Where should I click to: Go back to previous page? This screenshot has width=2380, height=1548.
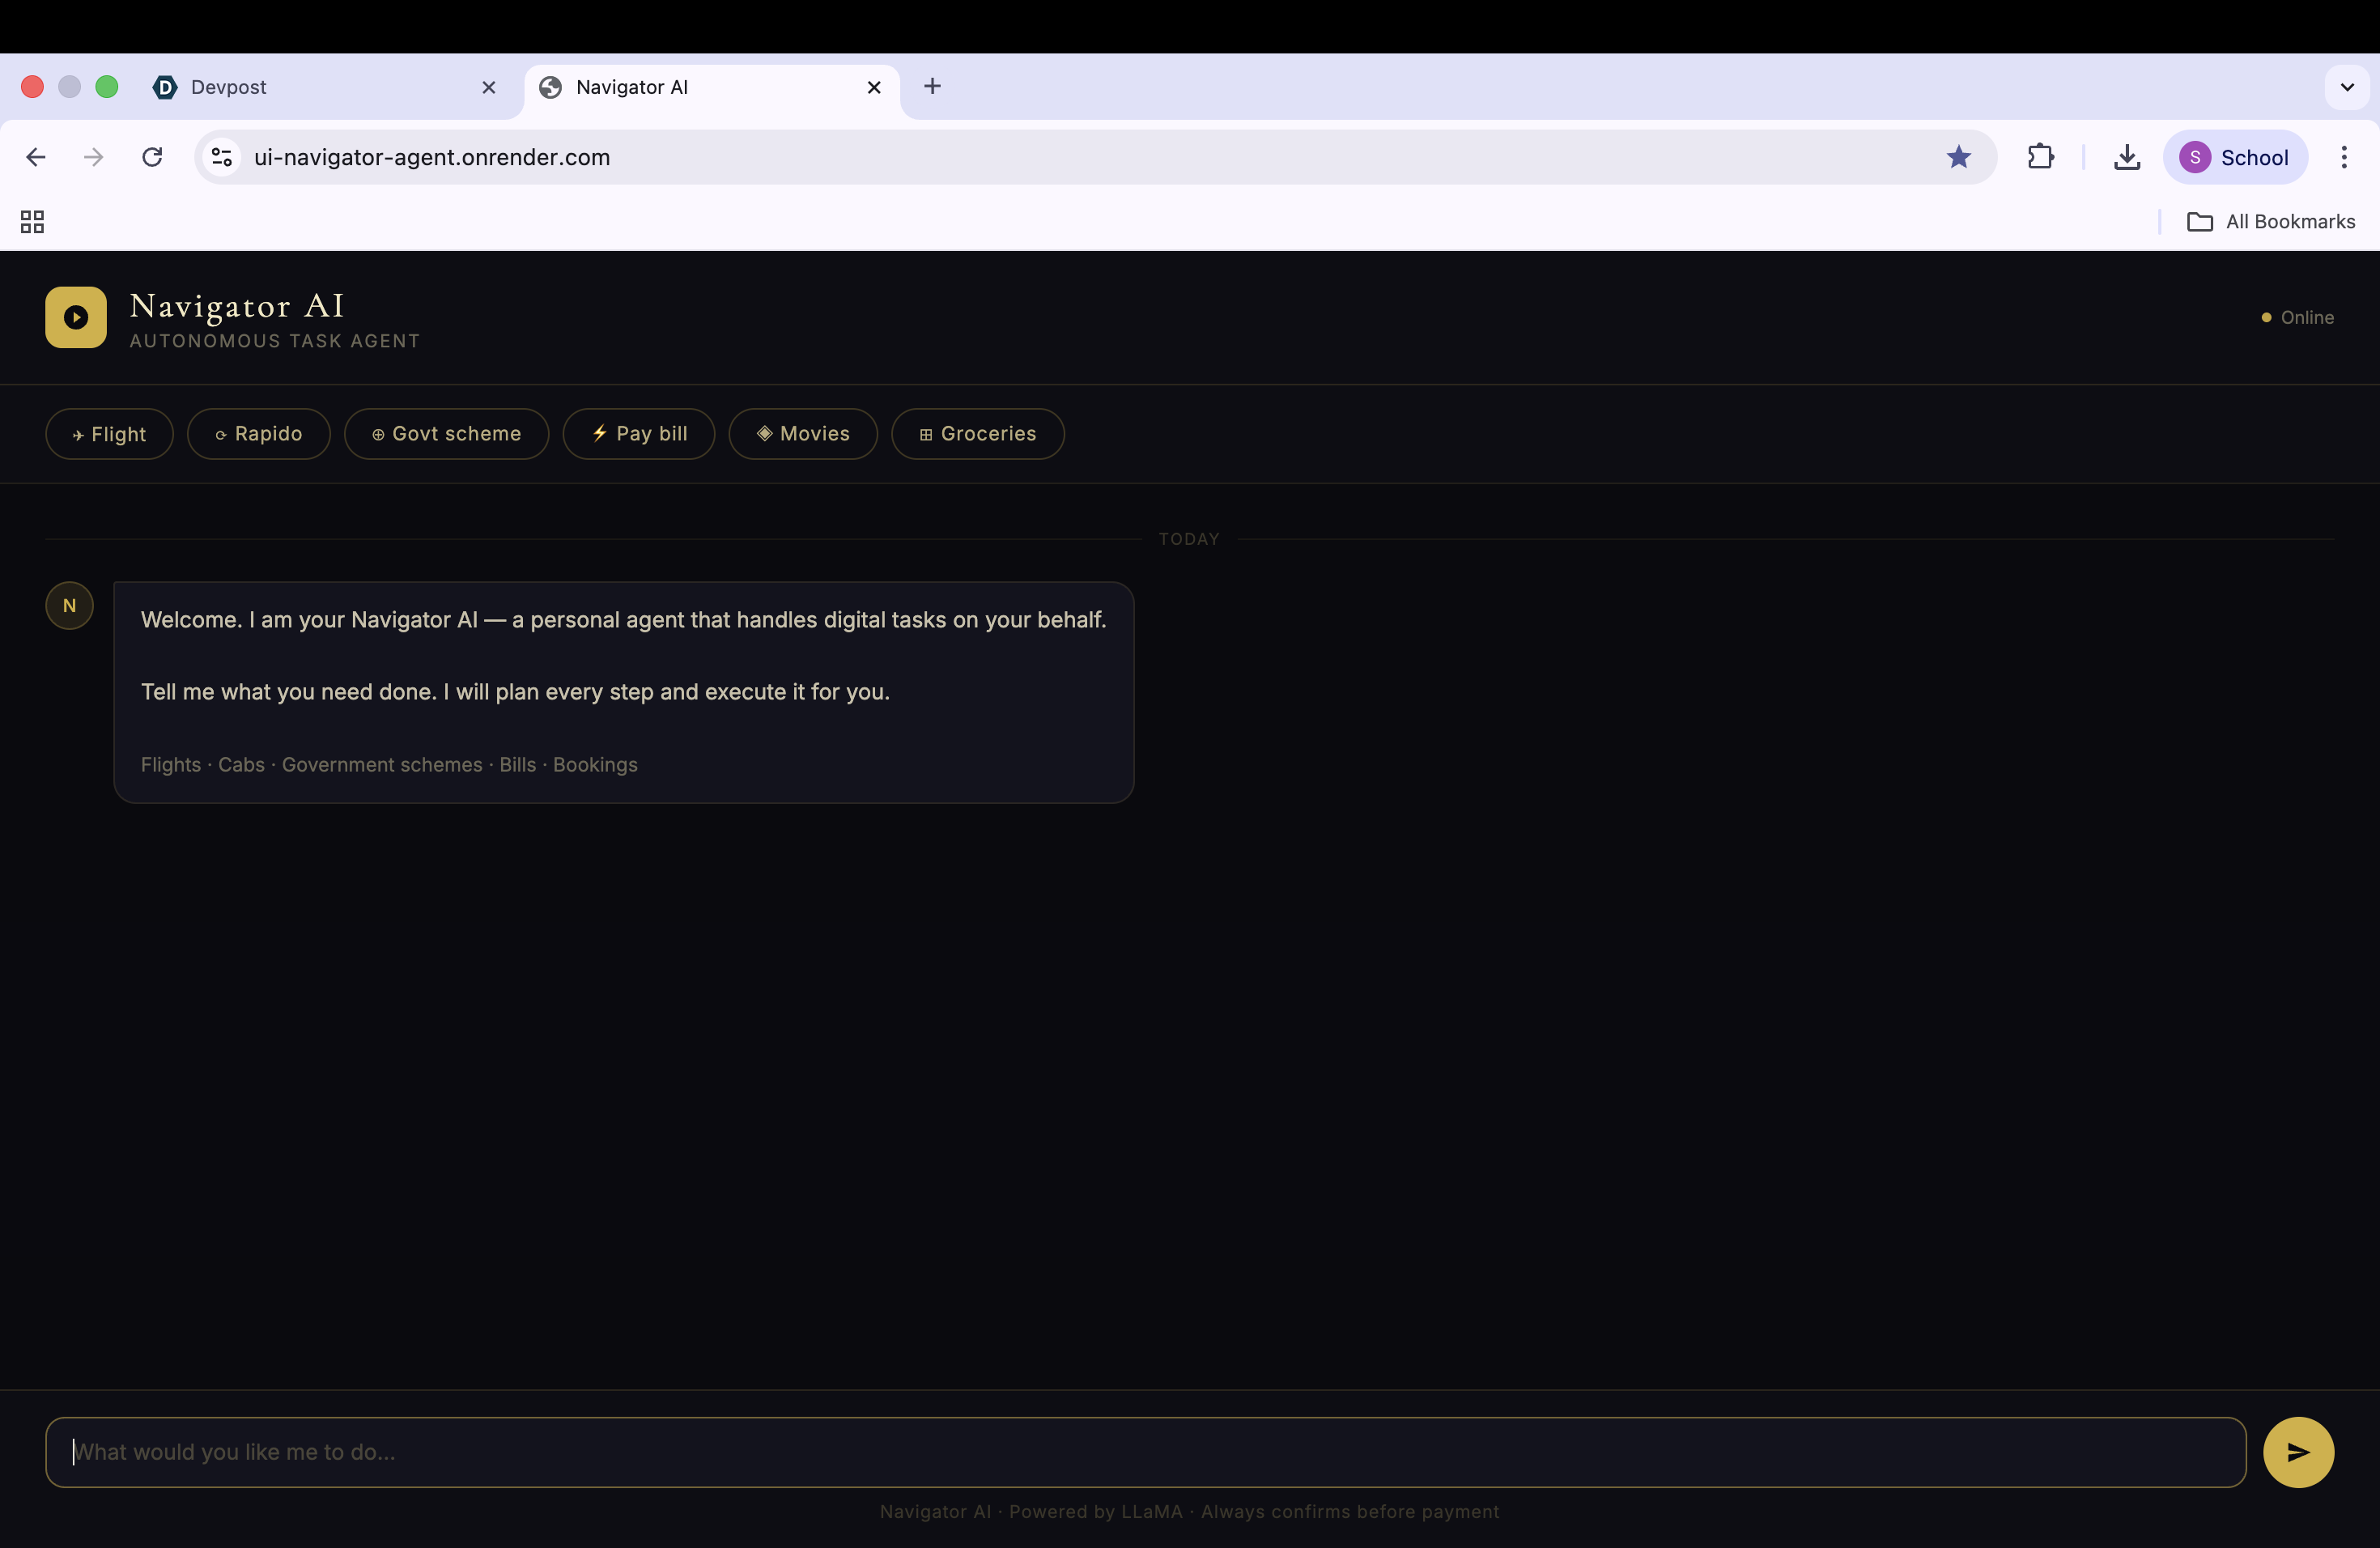[36, 157]
